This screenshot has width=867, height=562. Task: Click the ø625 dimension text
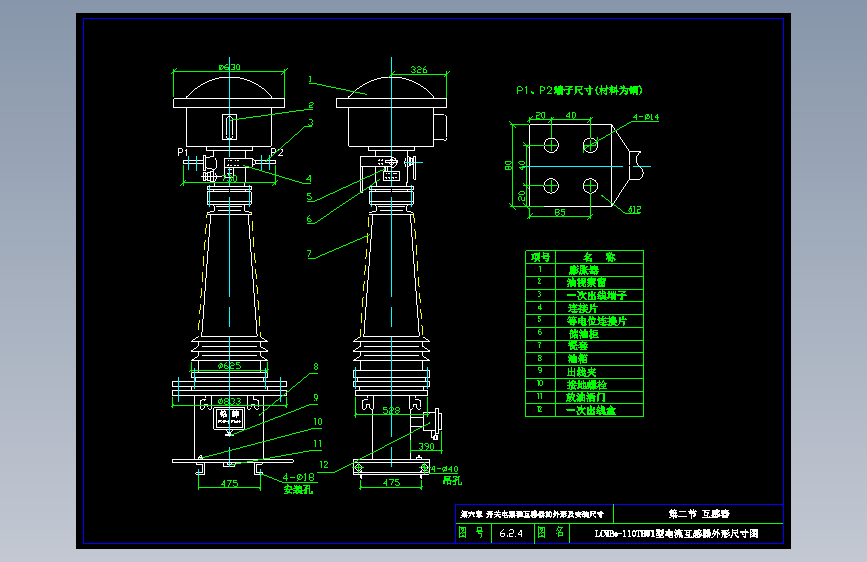[x=229, y=366]
